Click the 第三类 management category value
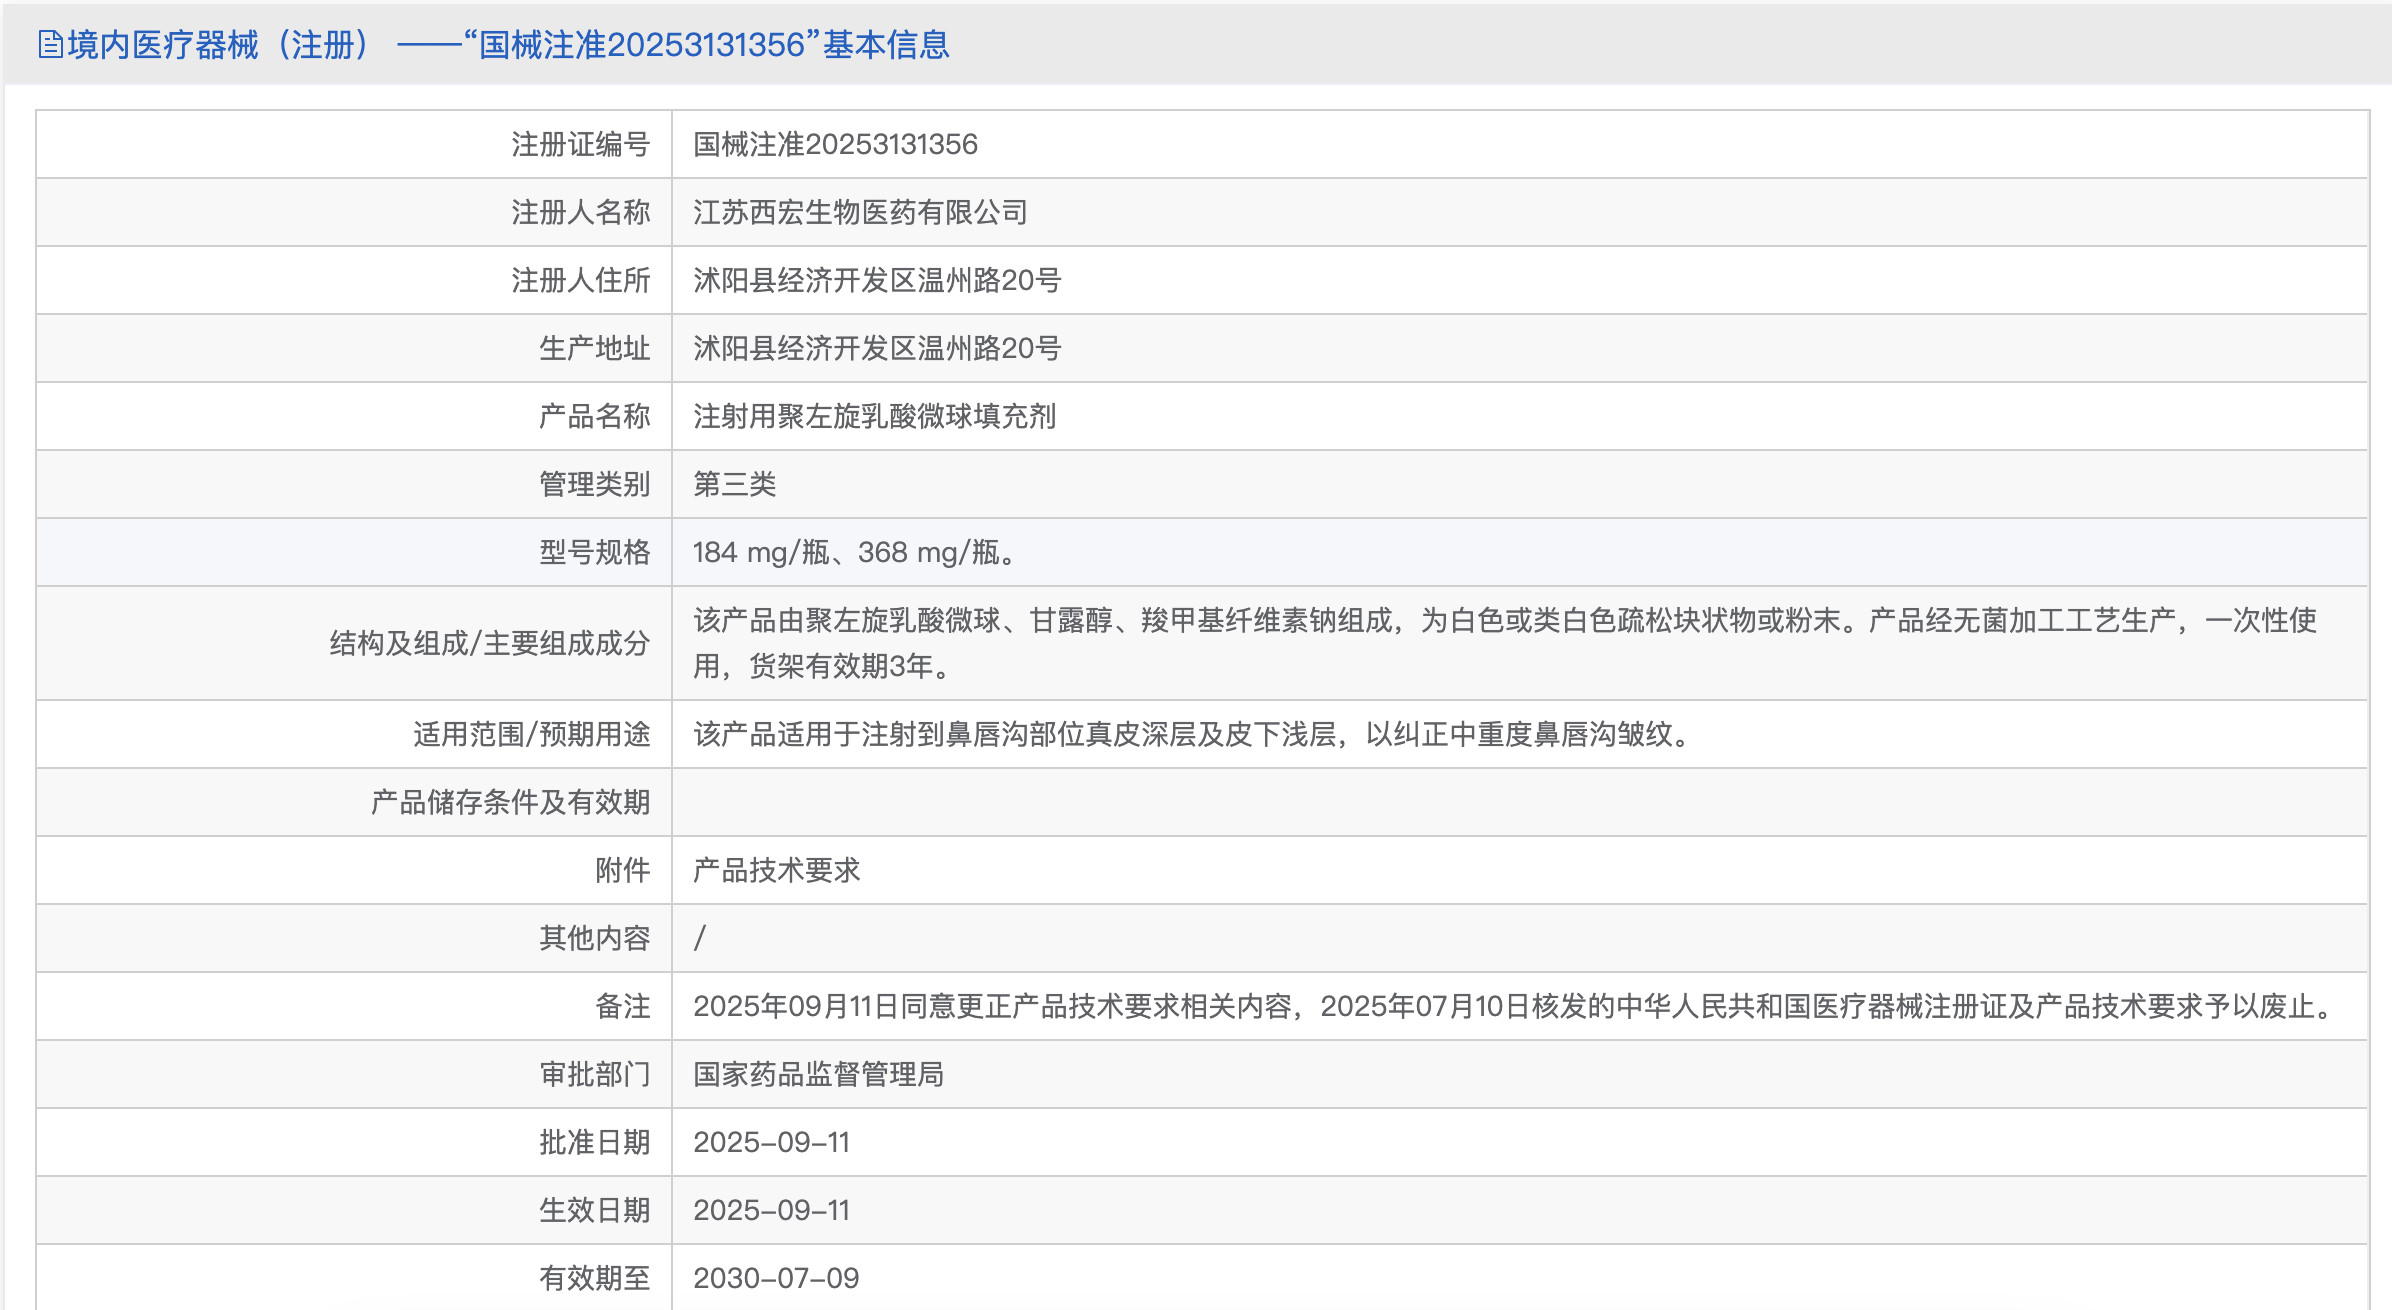This screenshot has height=1310, width=2392. (x=734, y=485)
